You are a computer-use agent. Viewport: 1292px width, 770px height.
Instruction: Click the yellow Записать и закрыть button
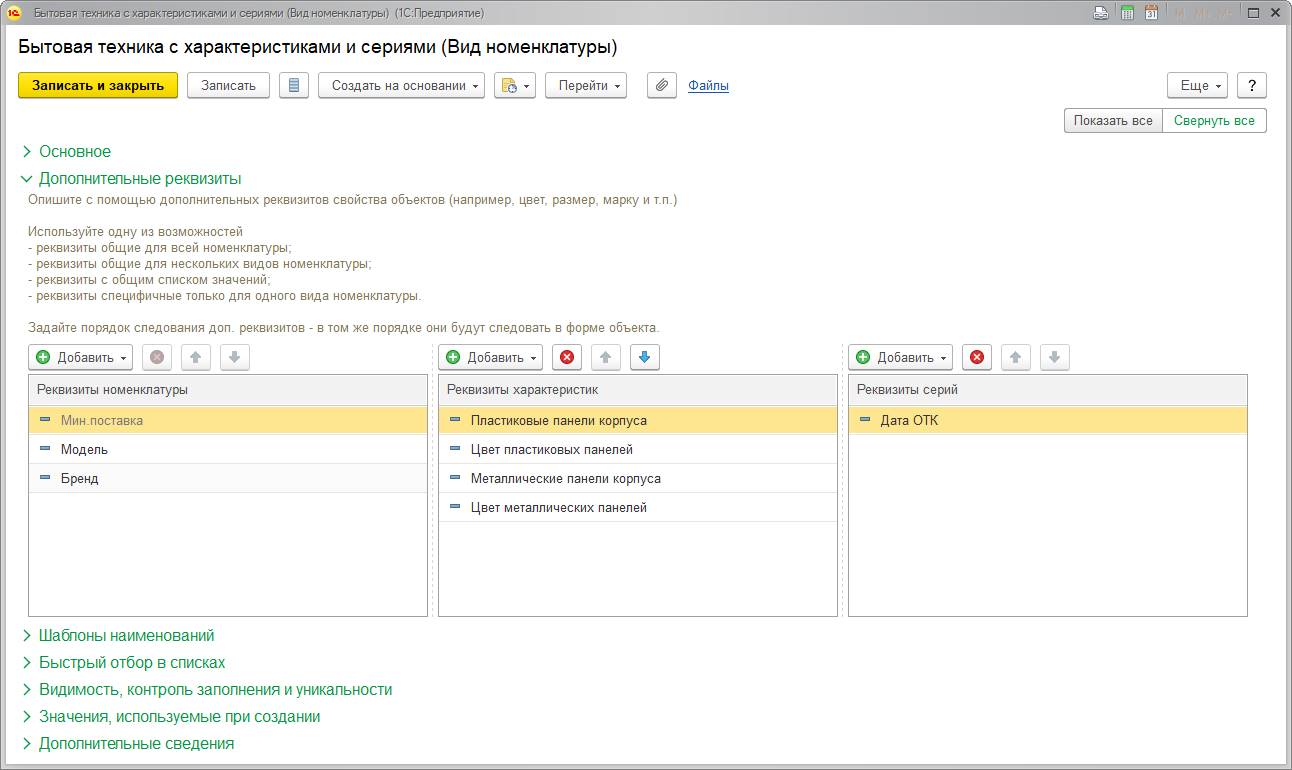click(98, 86)
